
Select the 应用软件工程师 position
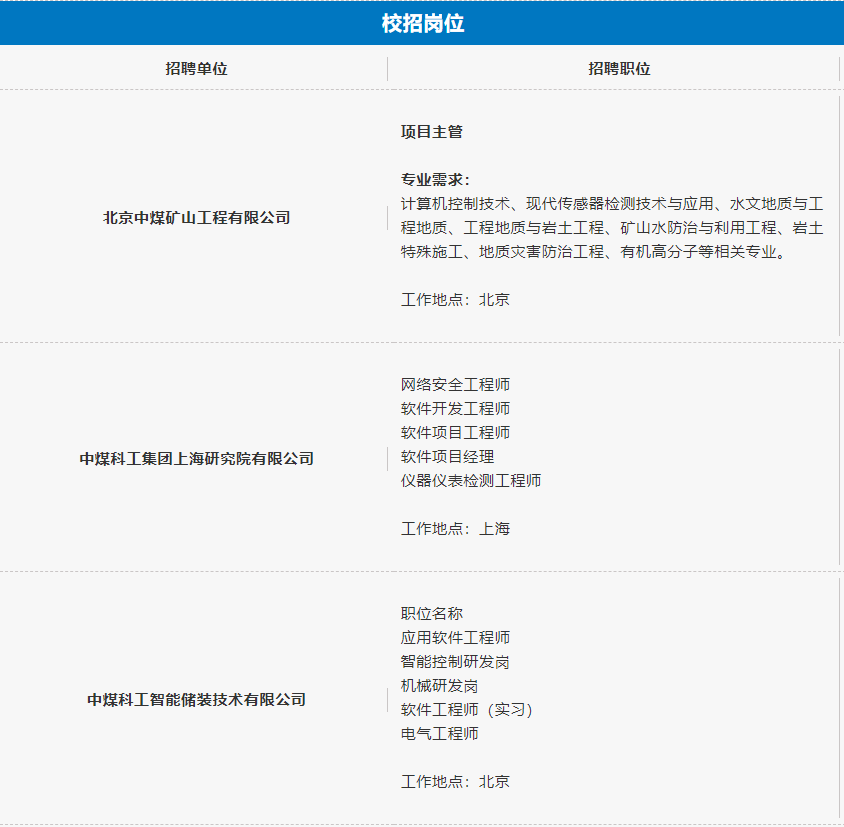tap(455, 637)
